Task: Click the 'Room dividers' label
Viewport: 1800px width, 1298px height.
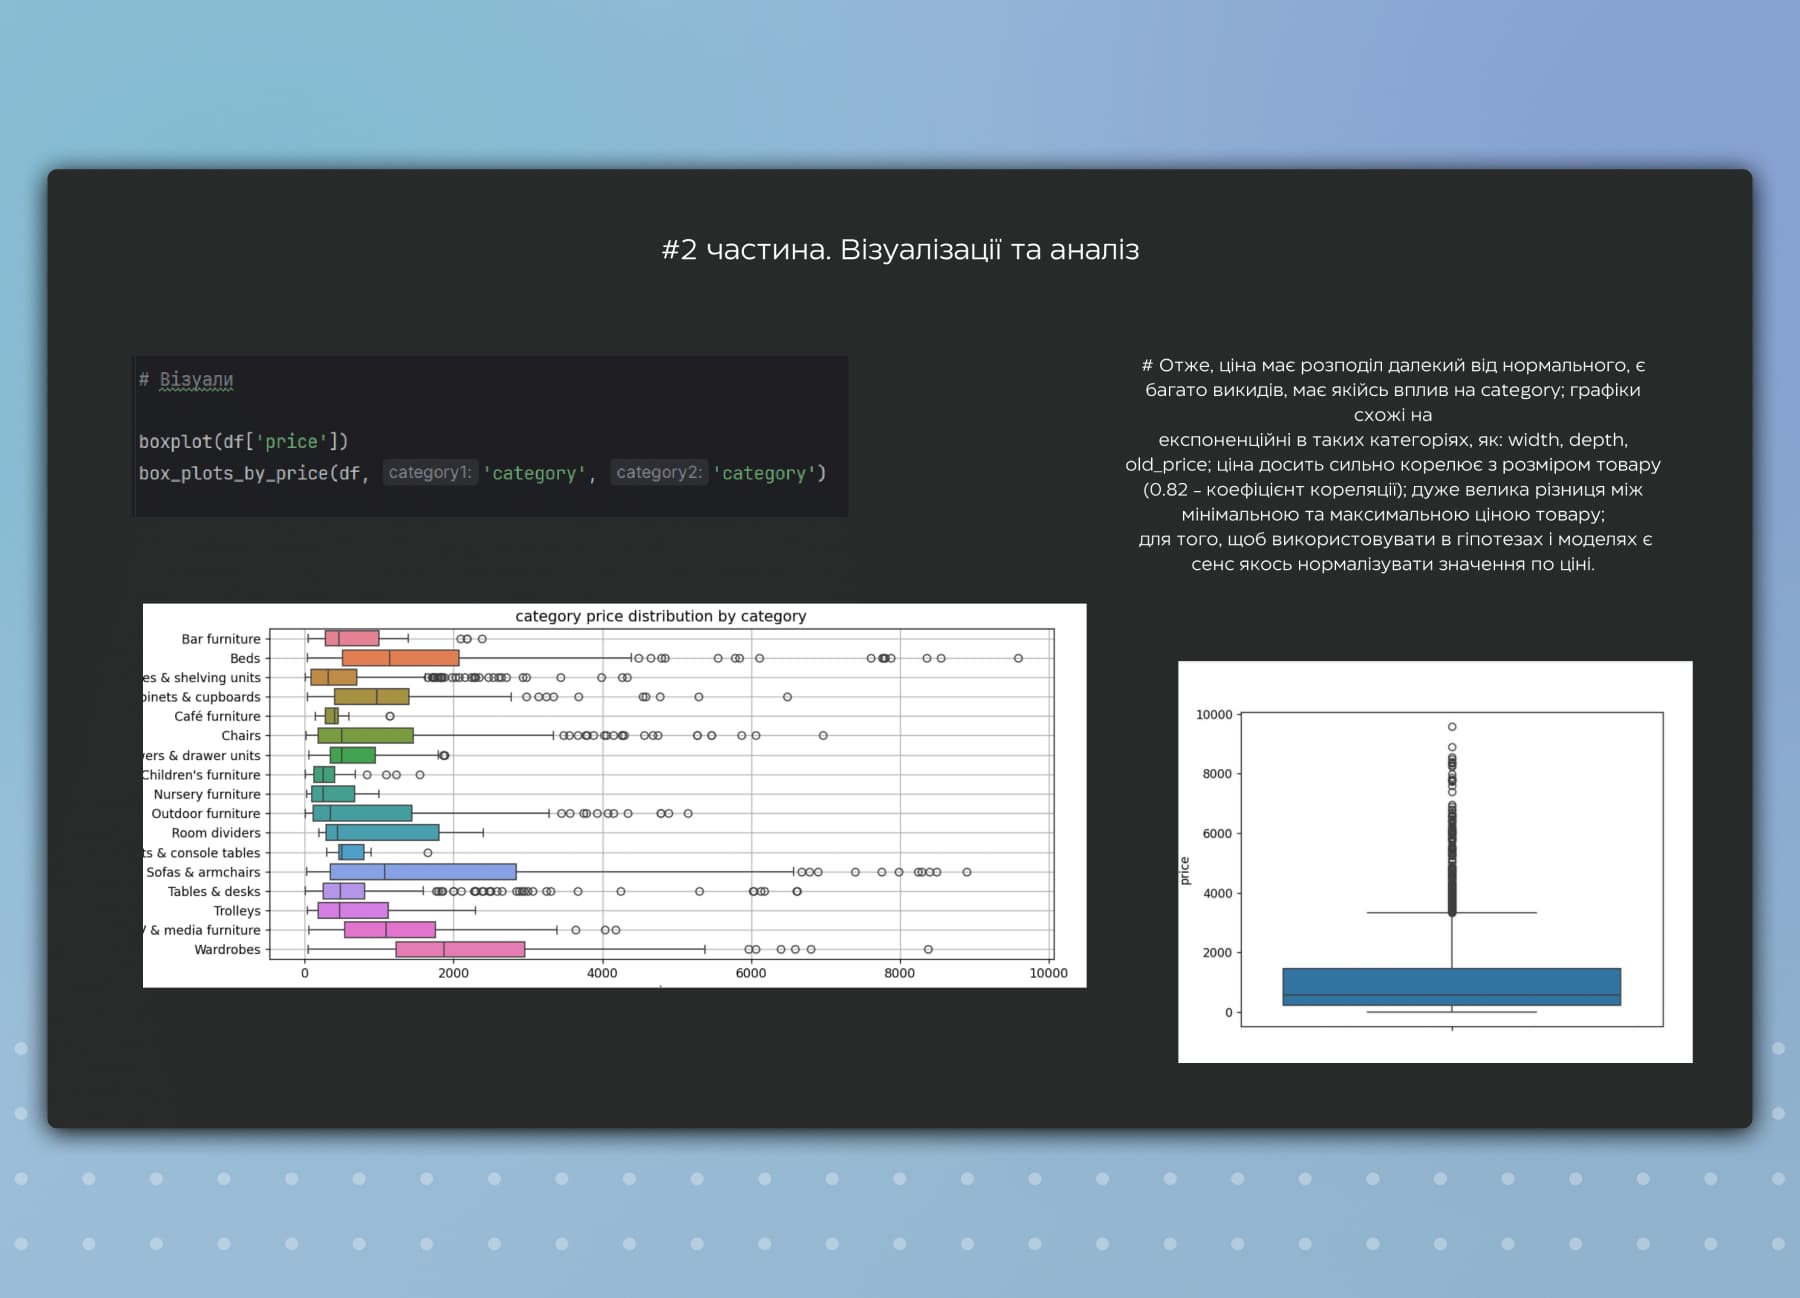Action: [216, 833]
